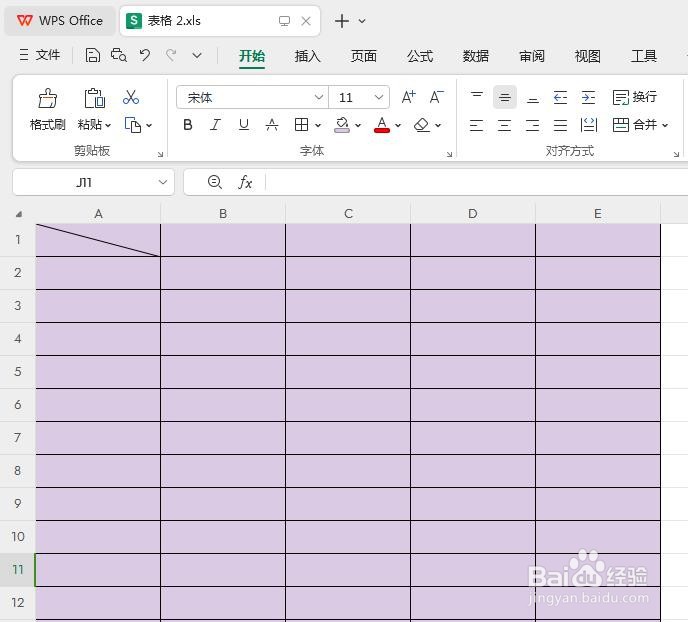Open the 文件 (File) menu
688x622 pixels.
(x=39, y=55)
